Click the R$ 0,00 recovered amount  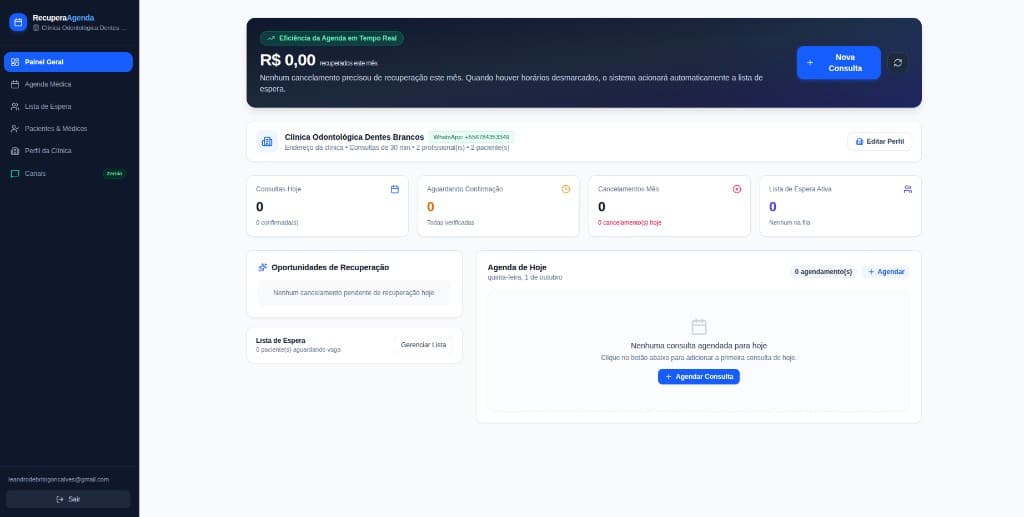point(288,60)
